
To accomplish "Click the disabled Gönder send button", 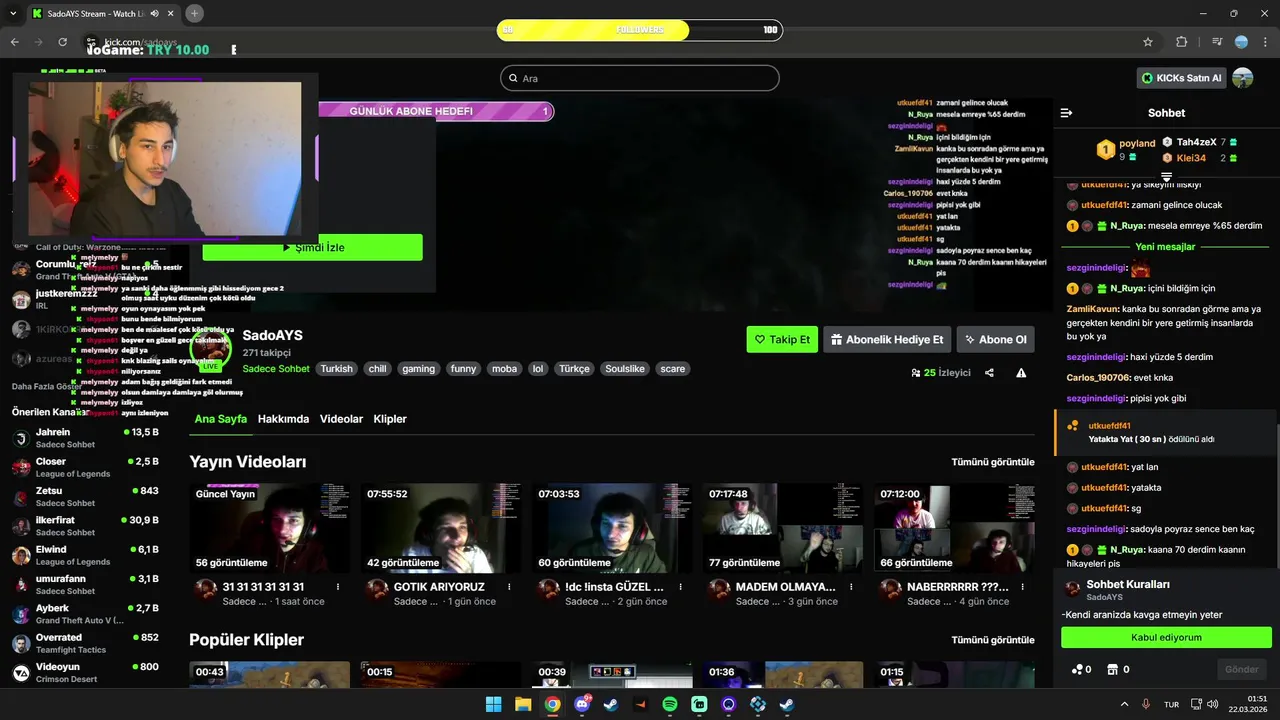I will click(1242, 669).
